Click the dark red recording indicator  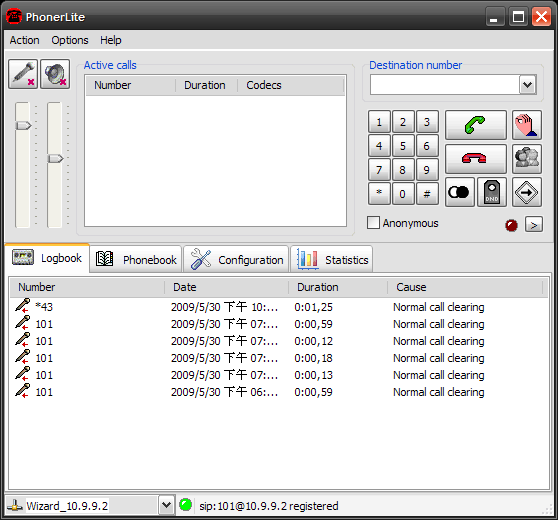511,225
